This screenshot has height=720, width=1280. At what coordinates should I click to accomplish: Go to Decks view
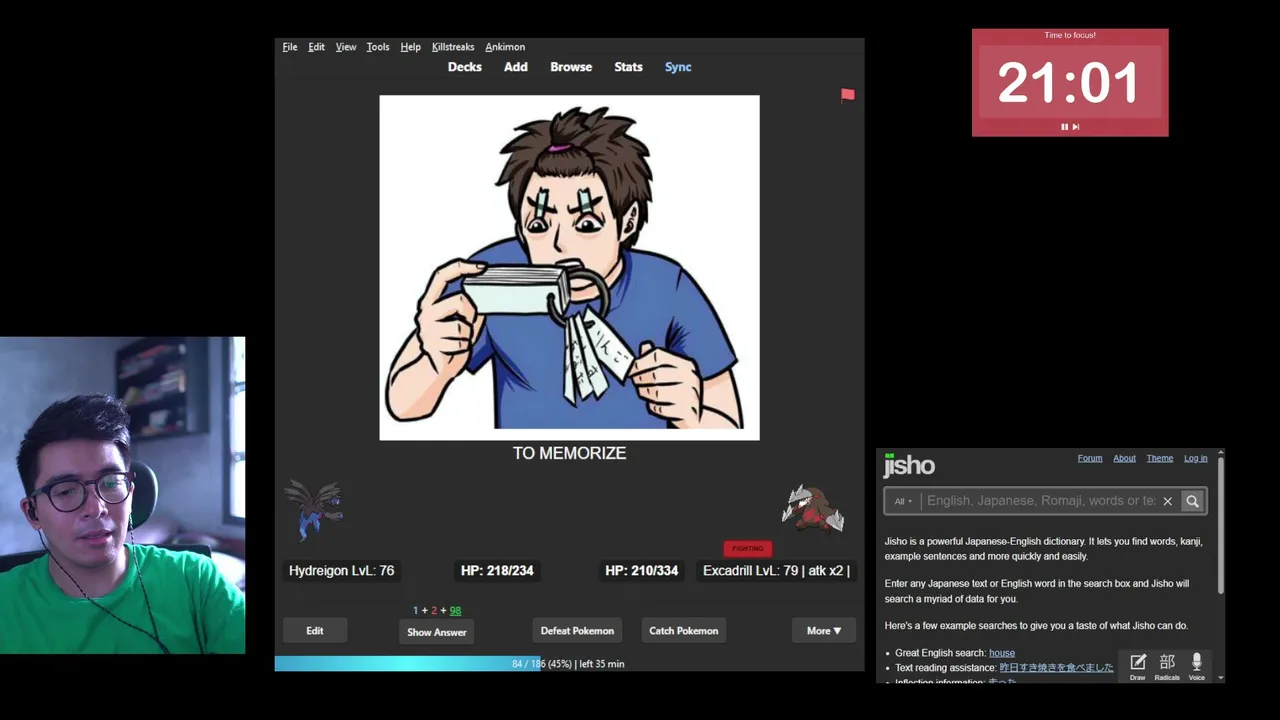465,67
